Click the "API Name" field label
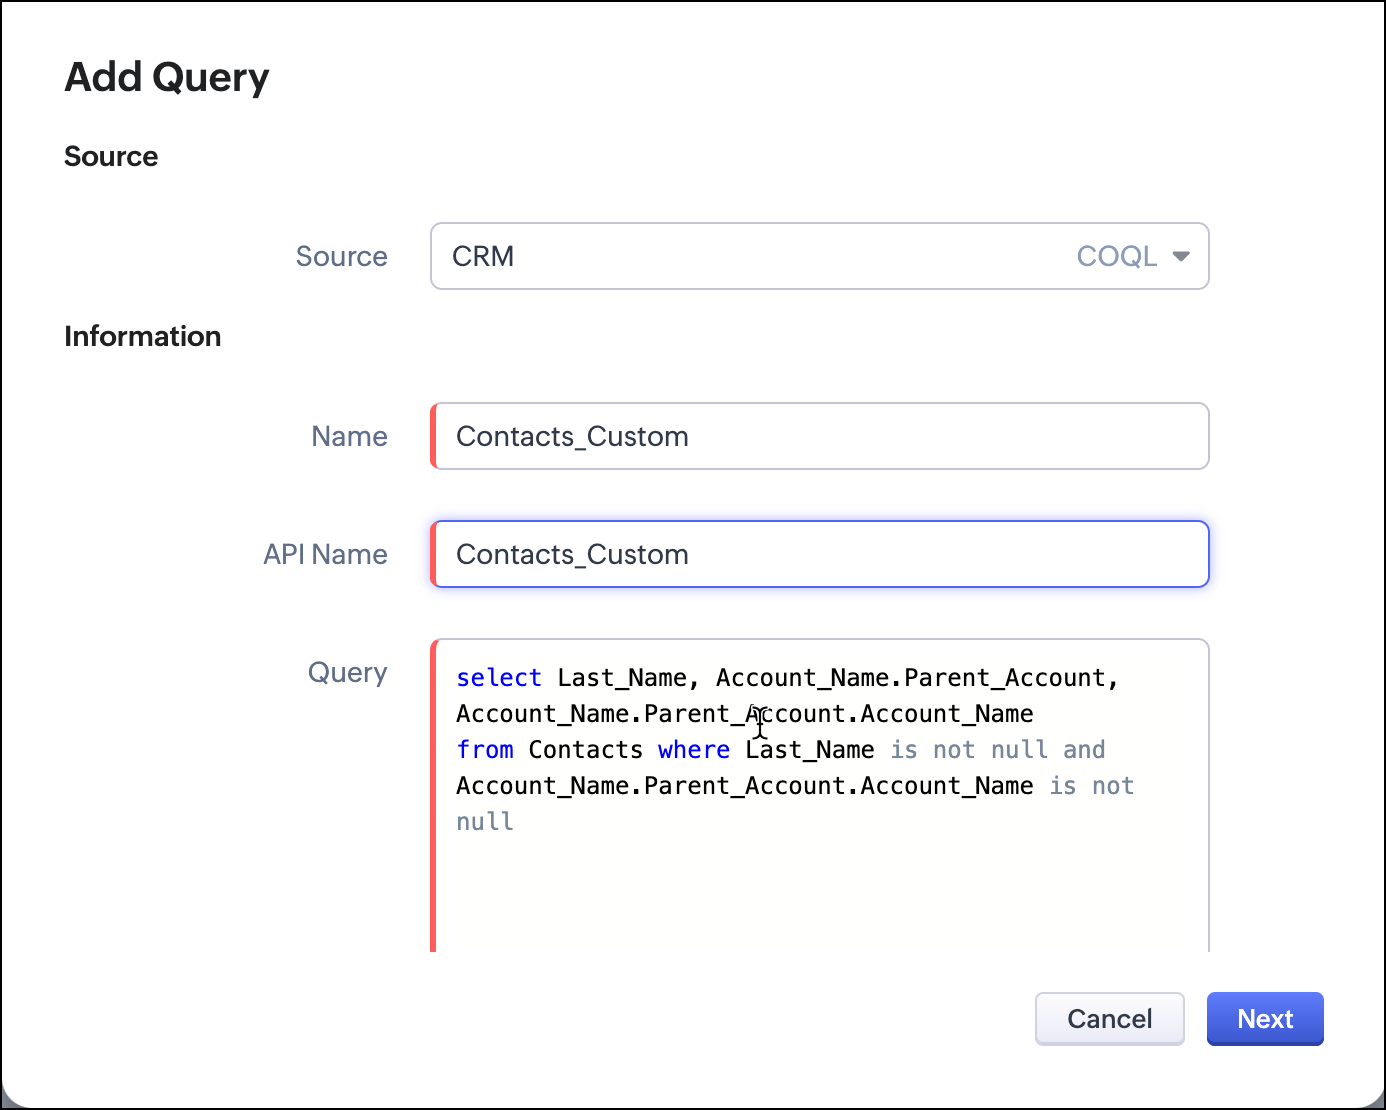The image size is (1386, 1110). 325,554
